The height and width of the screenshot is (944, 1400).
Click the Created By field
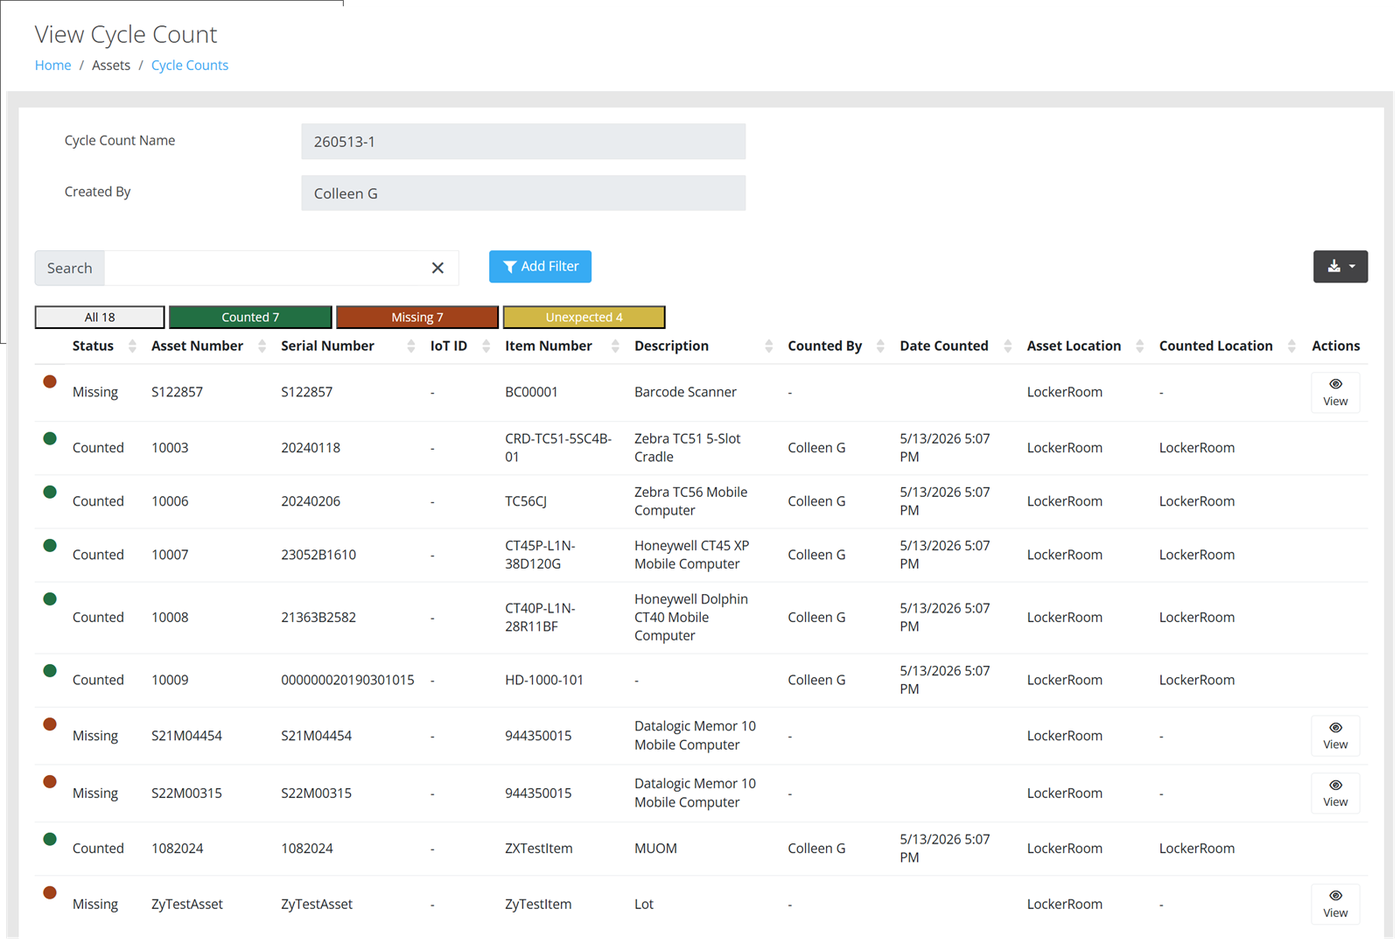[523, 193]
